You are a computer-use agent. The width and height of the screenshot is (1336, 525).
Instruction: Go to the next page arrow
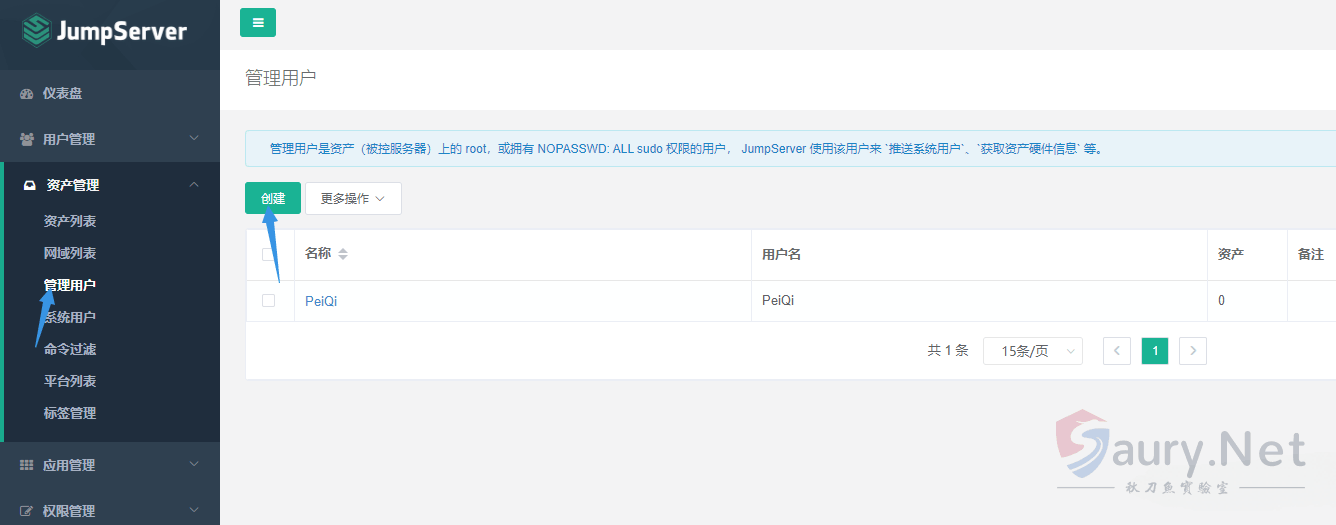tap(1193, 351)
